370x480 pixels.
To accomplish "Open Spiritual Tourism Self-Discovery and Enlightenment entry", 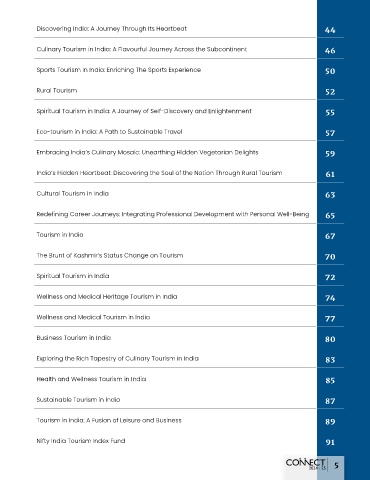I will pos(144,111).
